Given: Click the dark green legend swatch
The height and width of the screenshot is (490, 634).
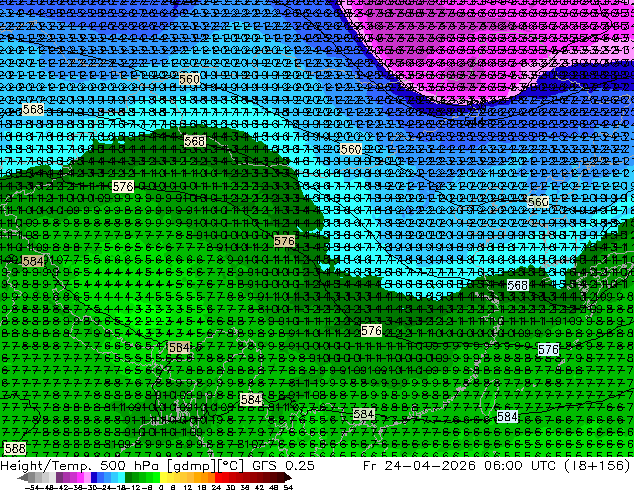Looking at the screenshot, I should (x=129, y=477).
